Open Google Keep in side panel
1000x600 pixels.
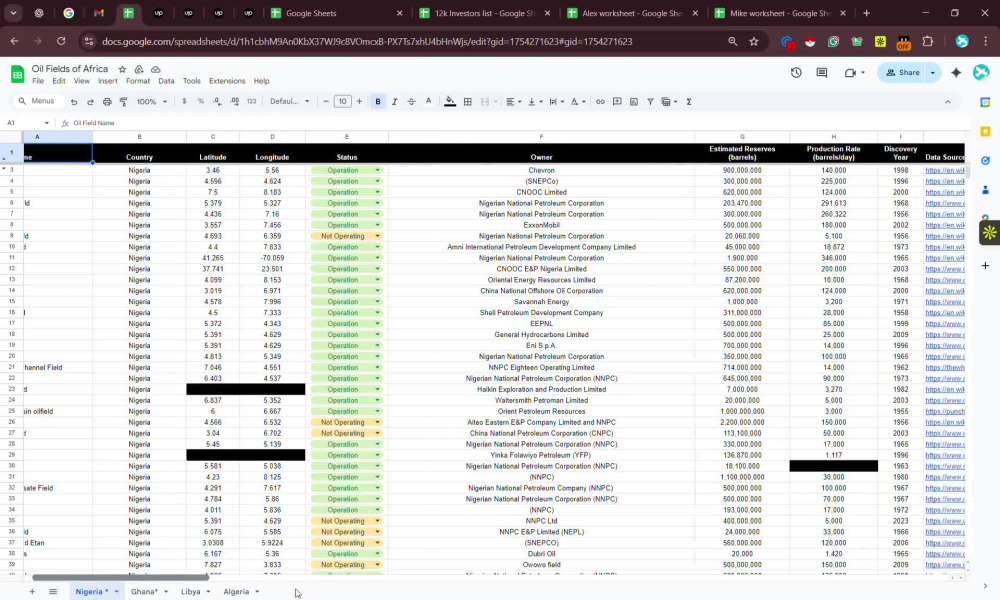(985, 131)
